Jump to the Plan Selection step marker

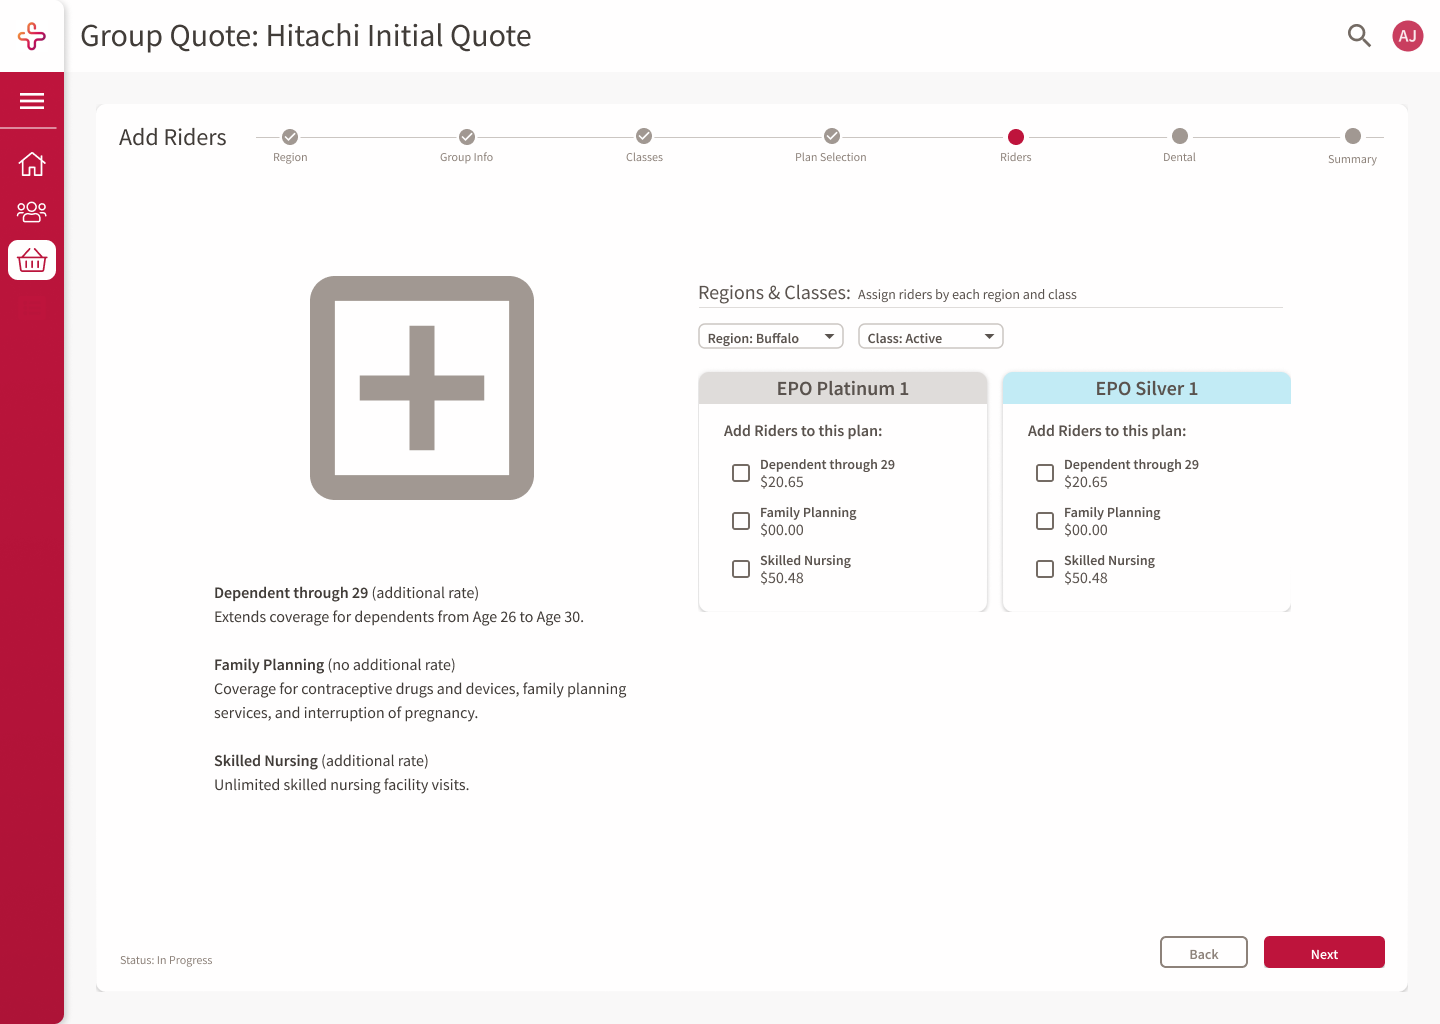832,136
